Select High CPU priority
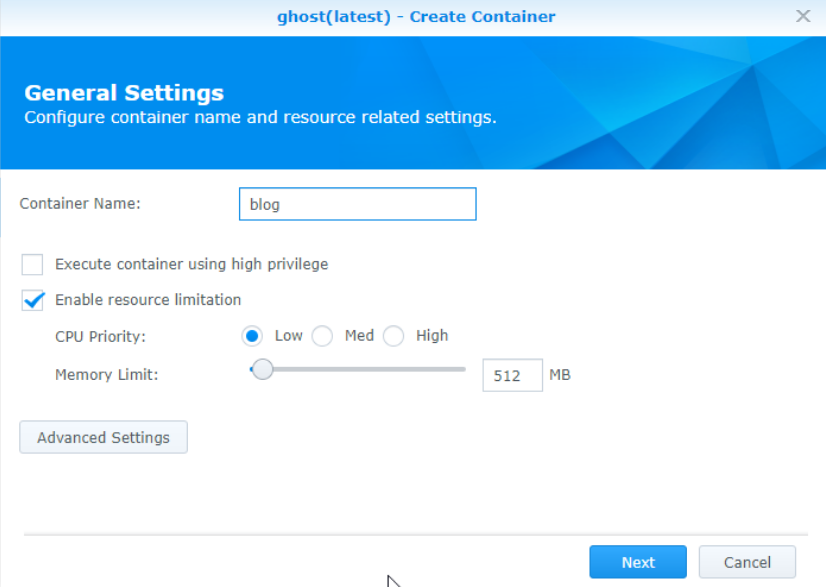Screen dimensions: 826x587 (394, 336)
